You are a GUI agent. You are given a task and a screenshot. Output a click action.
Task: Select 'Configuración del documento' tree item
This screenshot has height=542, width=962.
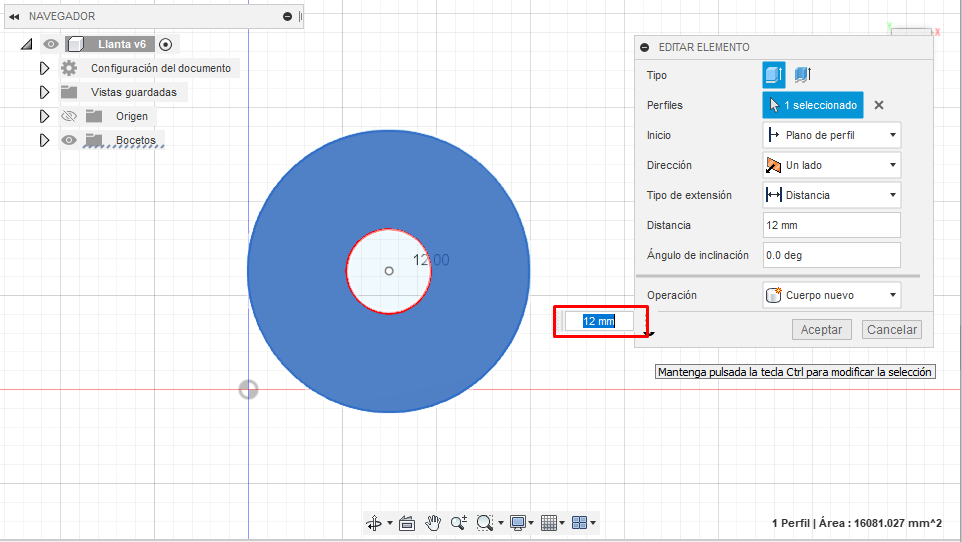(161, 68)
